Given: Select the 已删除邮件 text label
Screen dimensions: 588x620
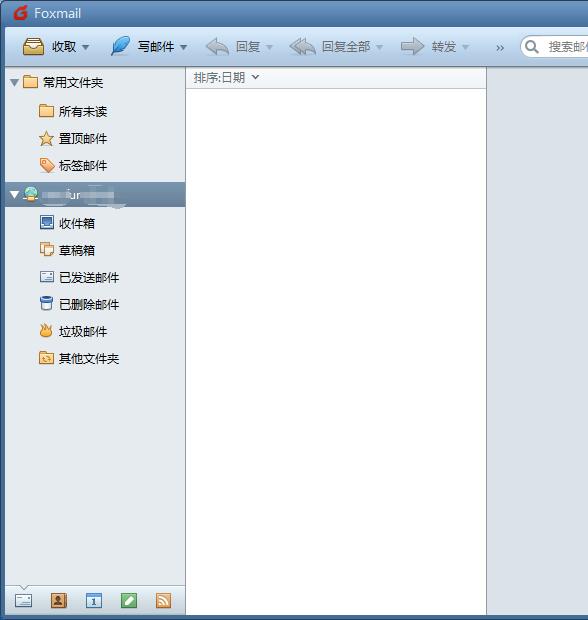Looking at the screenshot, I should (x=89, y=304).
